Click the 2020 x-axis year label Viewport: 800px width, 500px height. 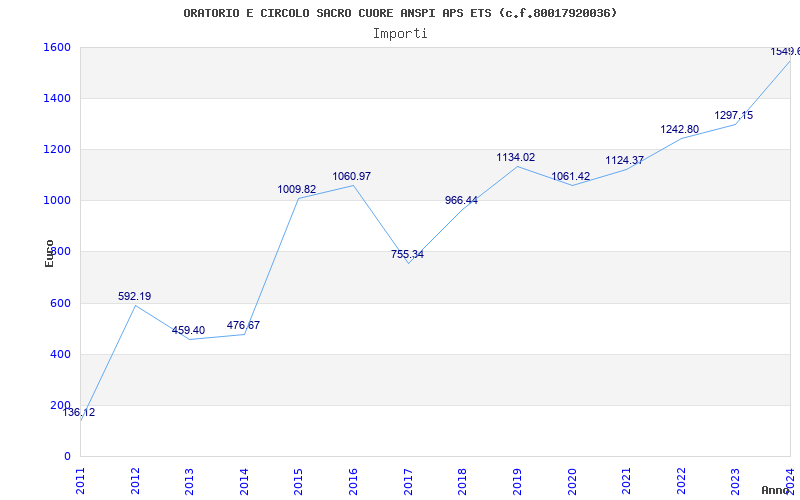(x=571, y=481)
